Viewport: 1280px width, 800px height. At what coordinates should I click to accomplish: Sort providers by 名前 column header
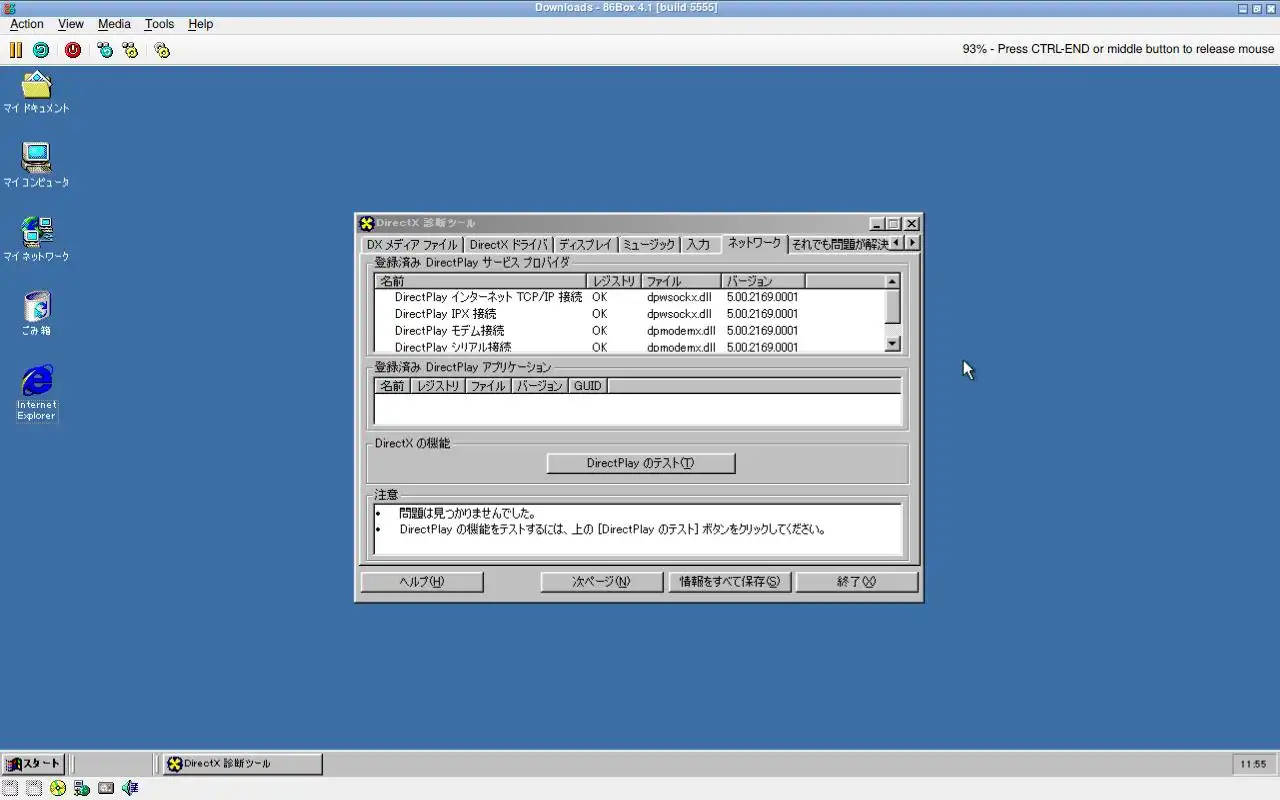pos(480,281)
